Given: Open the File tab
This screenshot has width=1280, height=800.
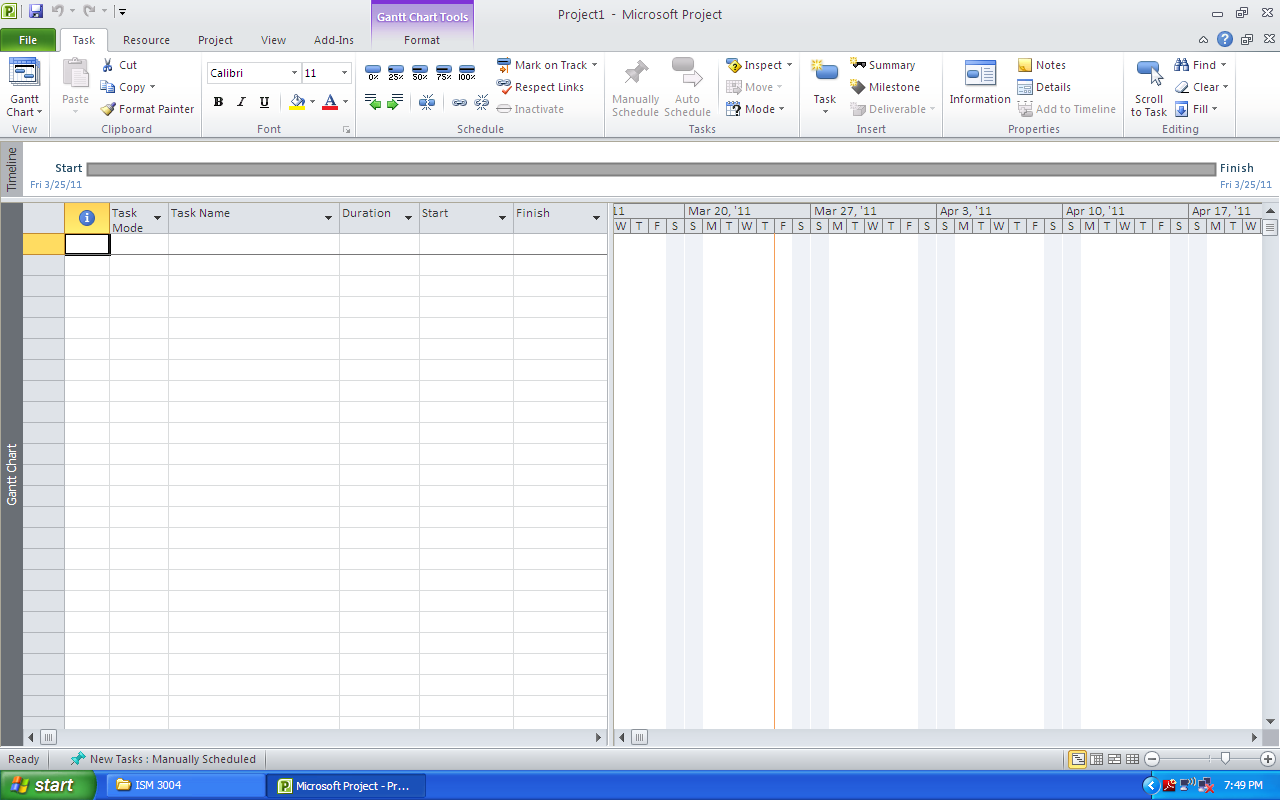Looking at the screenshot, I should click(x=28, y=40).
